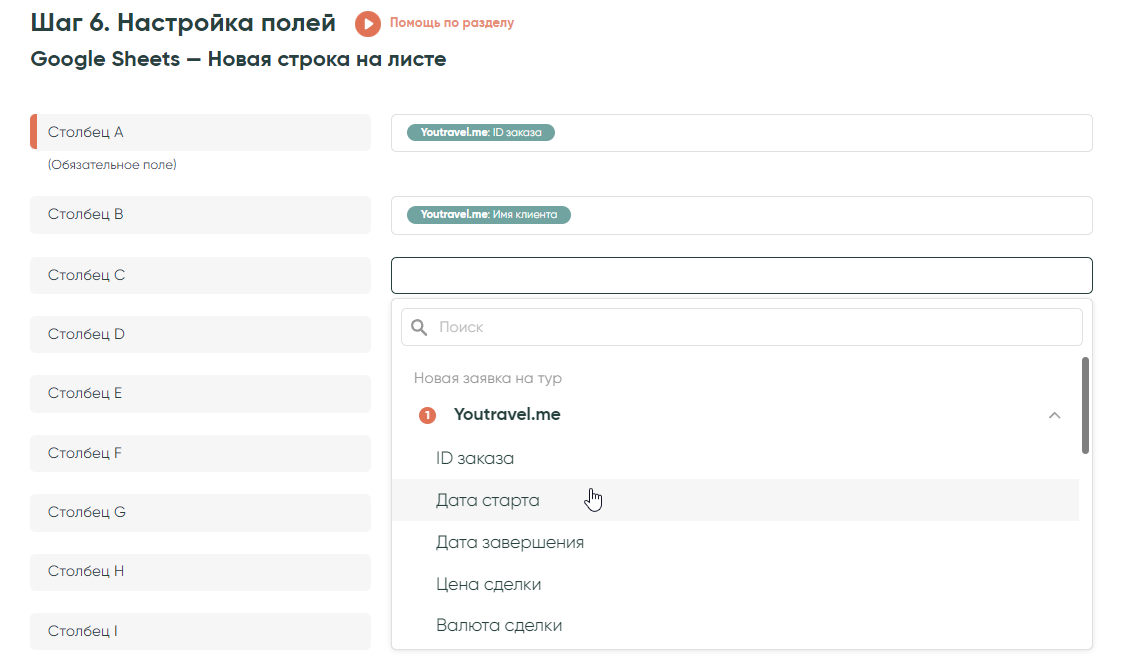Choose 'Дата старта' option
Screen dimensions: 1123x662
487,500
